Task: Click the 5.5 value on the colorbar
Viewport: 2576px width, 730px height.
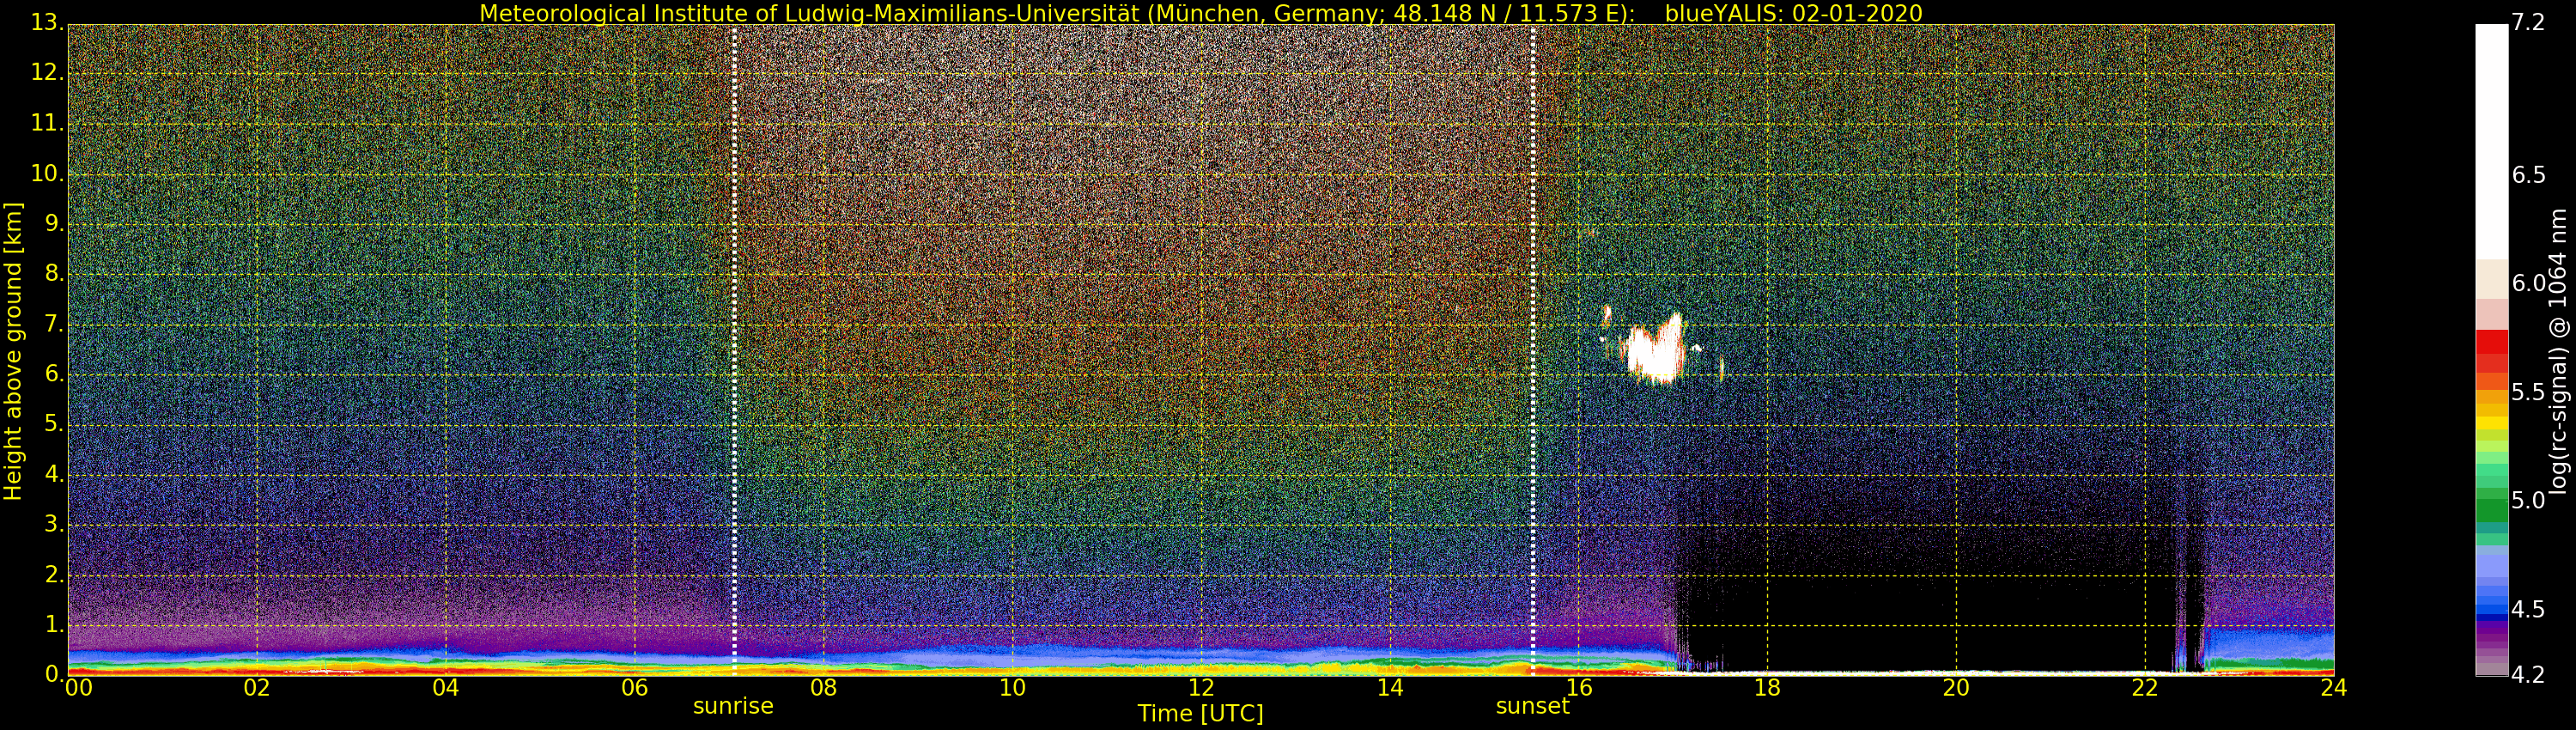Action: 2529,392
